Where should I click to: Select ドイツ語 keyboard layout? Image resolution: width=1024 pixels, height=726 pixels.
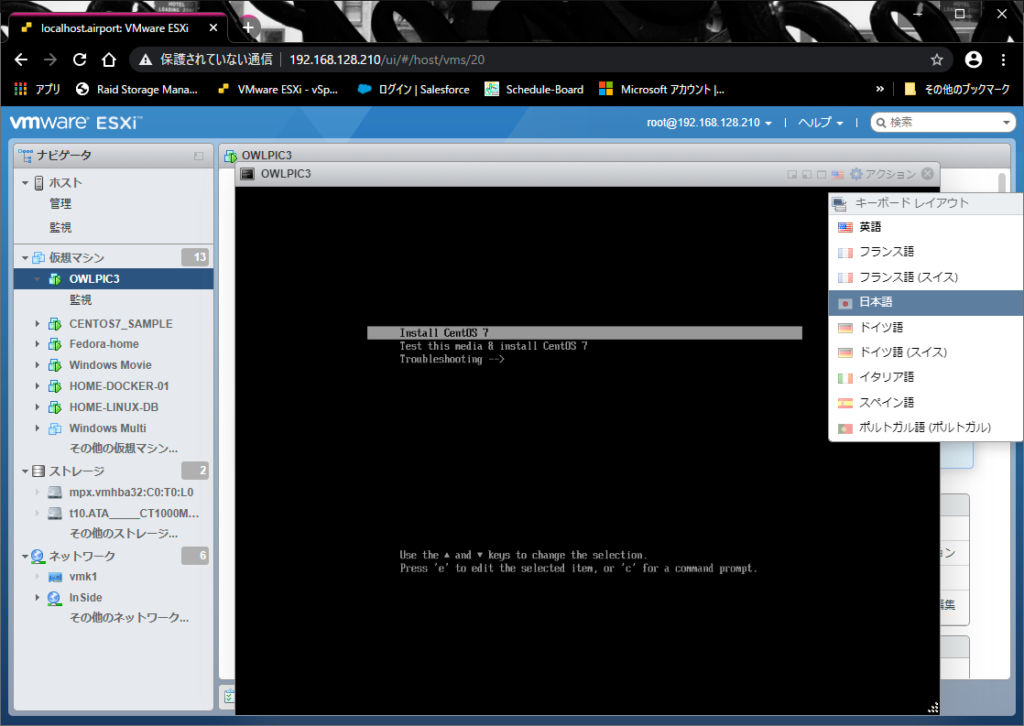925,327
